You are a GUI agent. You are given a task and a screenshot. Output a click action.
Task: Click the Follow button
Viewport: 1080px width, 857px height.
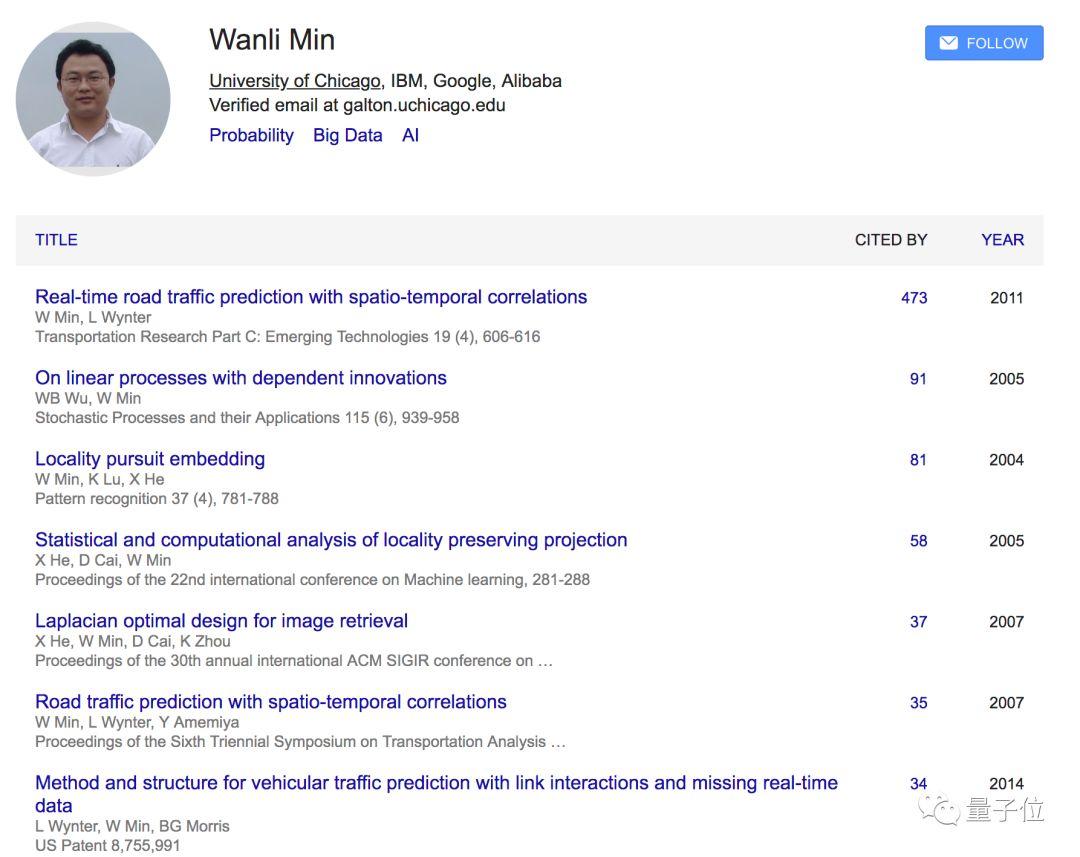(984, 43)
